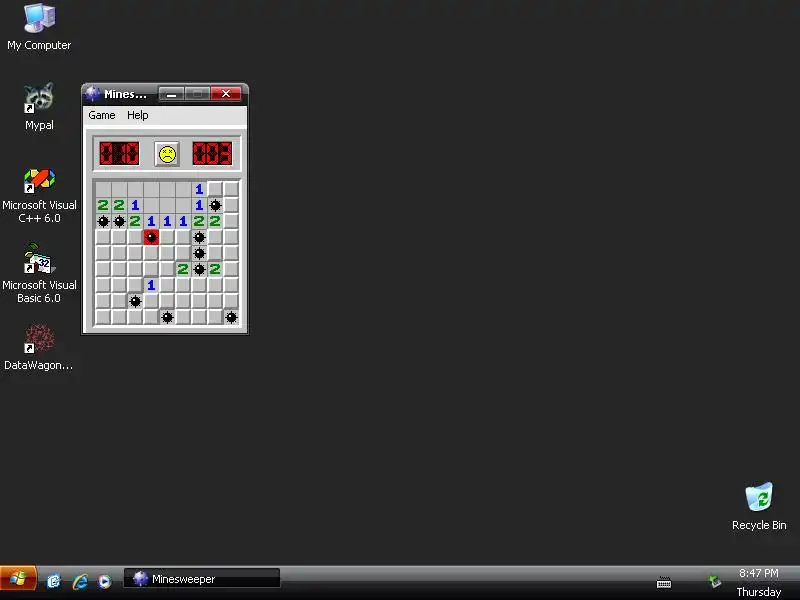Viewport: 800px width, 600px height.
Task: Click the blue 1 in the top grid row
Action: tap(199, 189)
